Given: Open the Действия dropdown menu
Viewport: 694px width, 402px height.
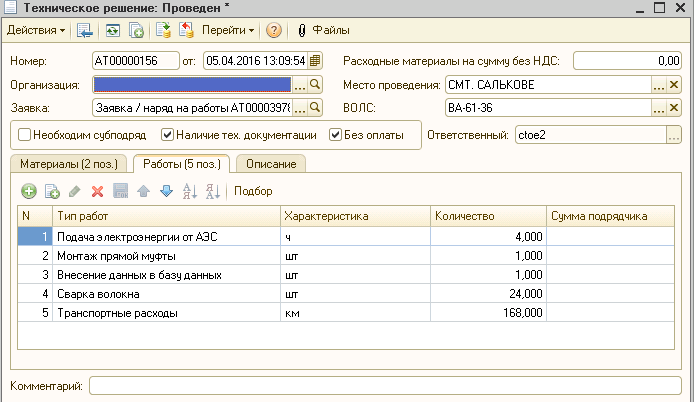Looking at the screenshot, I should click(36, 30).
